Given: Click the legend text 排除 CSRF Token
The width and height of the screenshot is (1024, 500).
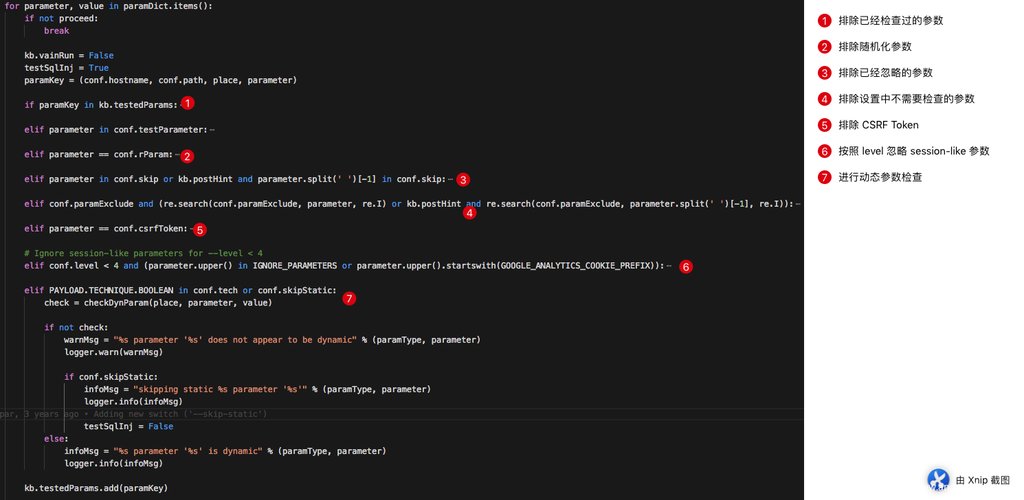Looking at the screenshot, I should point(877,125).
